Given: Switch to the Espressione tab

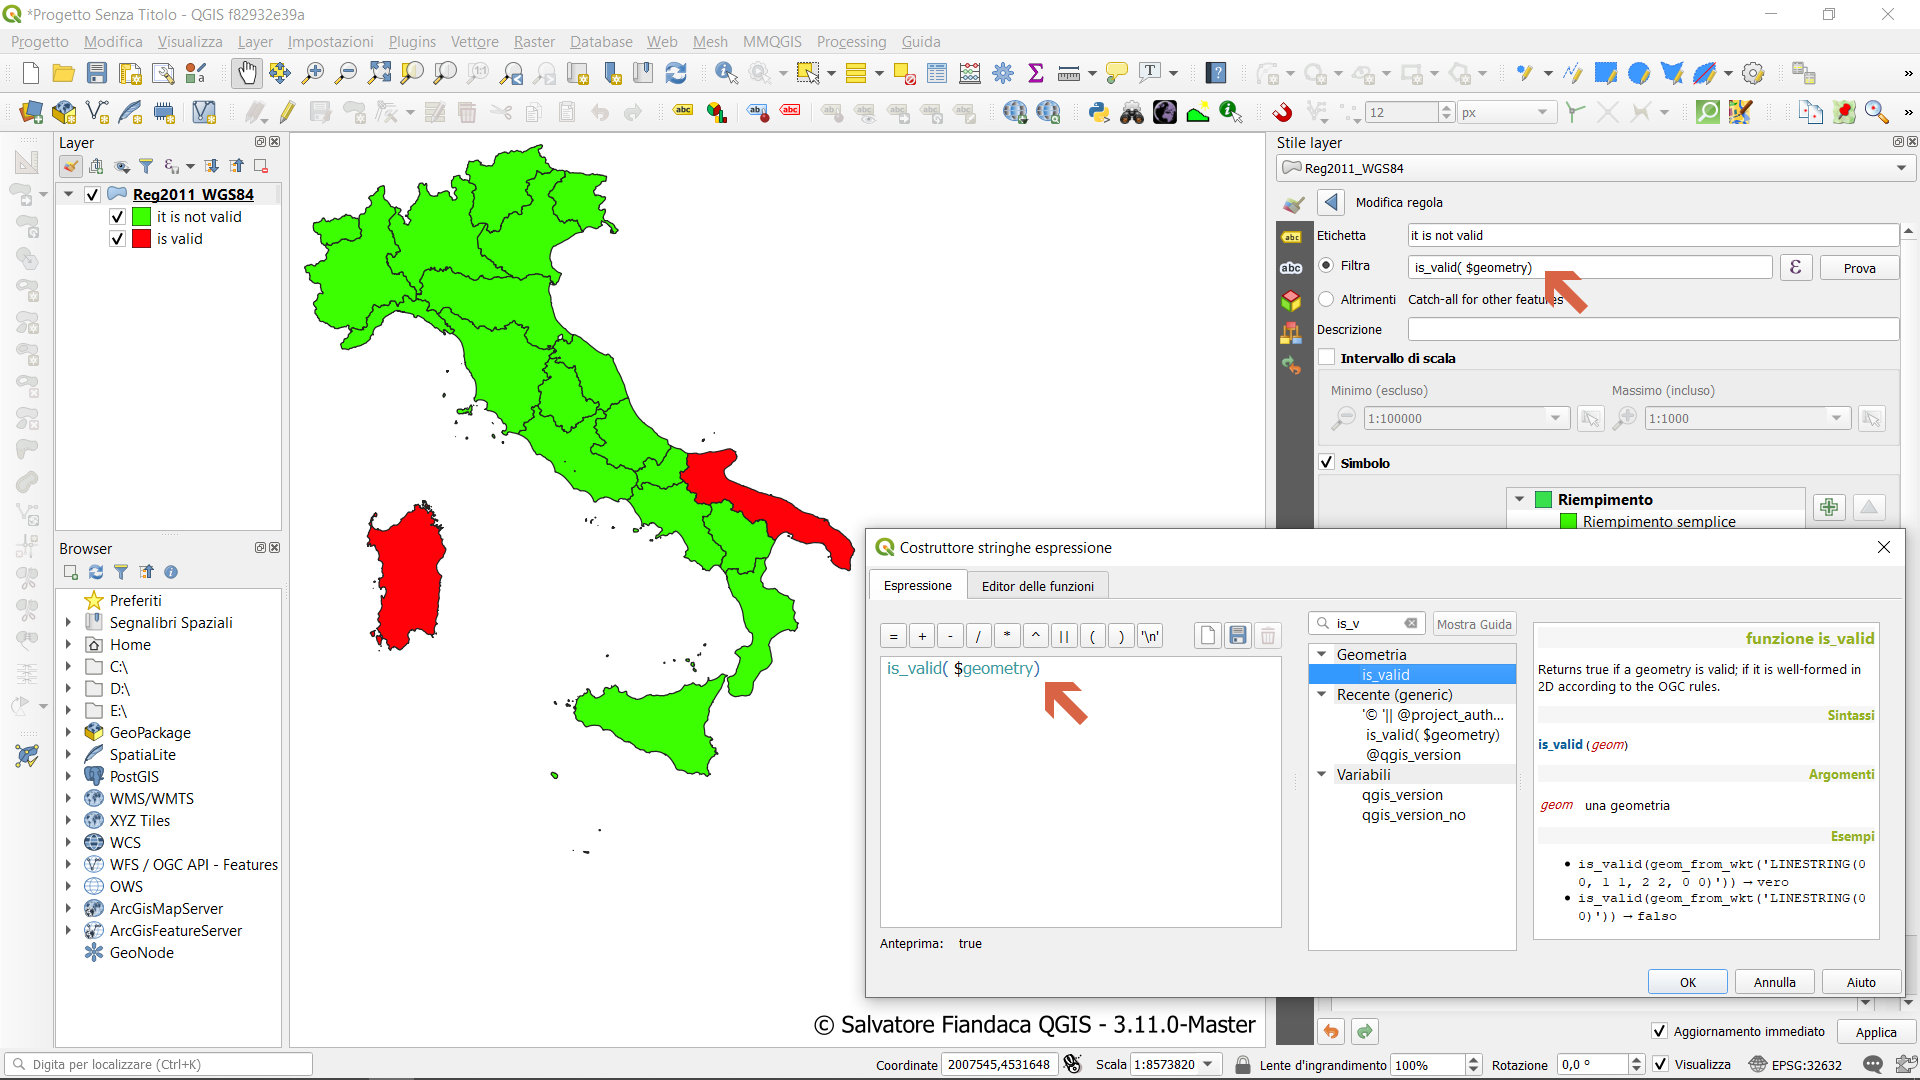Looking at the screenshot, I should [x=917, y=585].
